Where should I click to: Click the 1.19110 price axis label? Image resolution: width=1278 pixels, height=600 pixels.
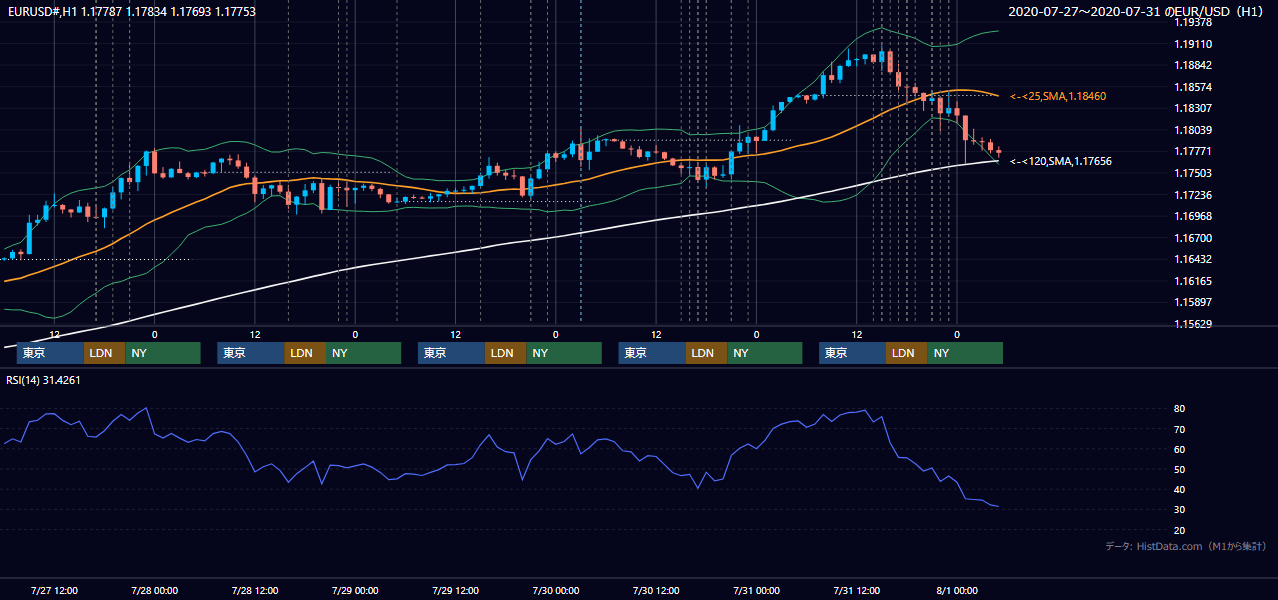pyautogui.click(x=1193, y=44)
